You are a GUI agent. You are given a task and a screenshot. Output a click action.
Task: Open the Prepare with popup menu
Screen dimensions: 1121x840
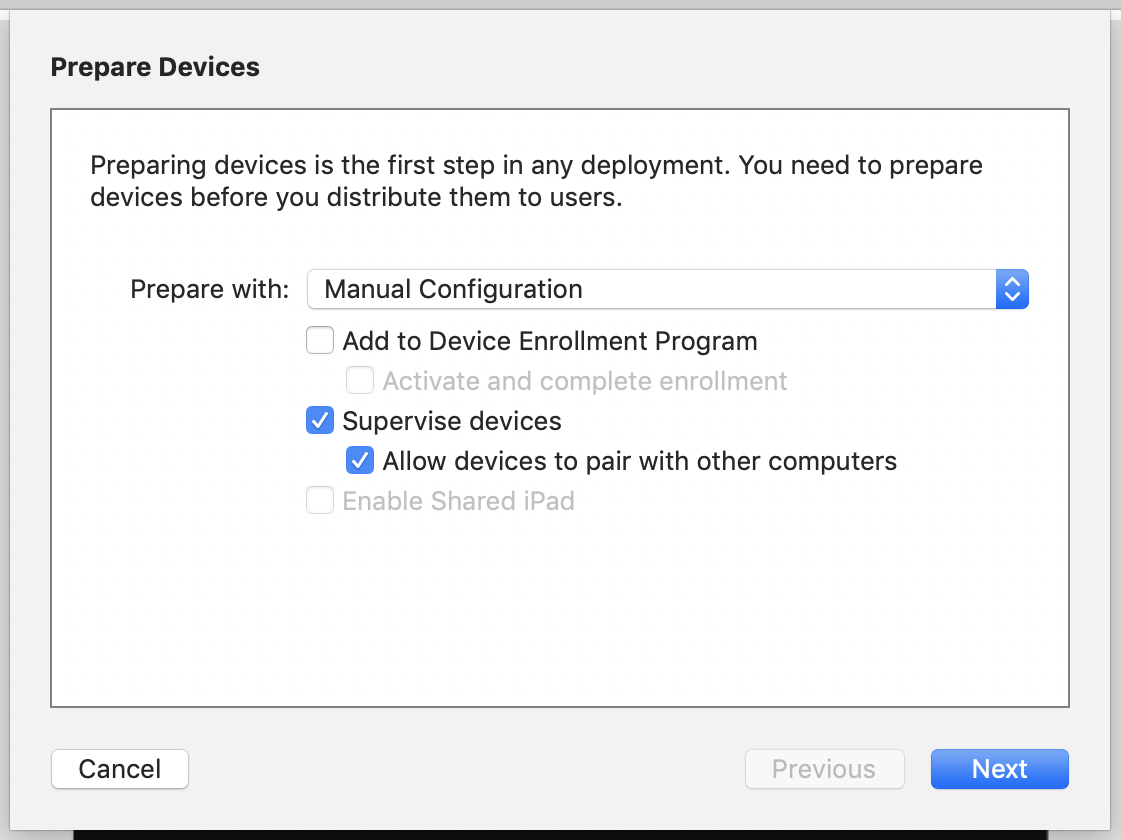[666, 290]
